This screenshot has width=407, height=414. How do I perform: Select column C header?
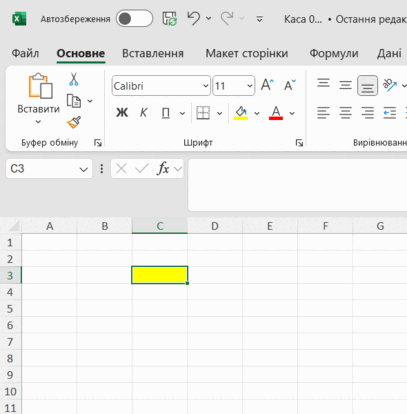tap(160, 226)
